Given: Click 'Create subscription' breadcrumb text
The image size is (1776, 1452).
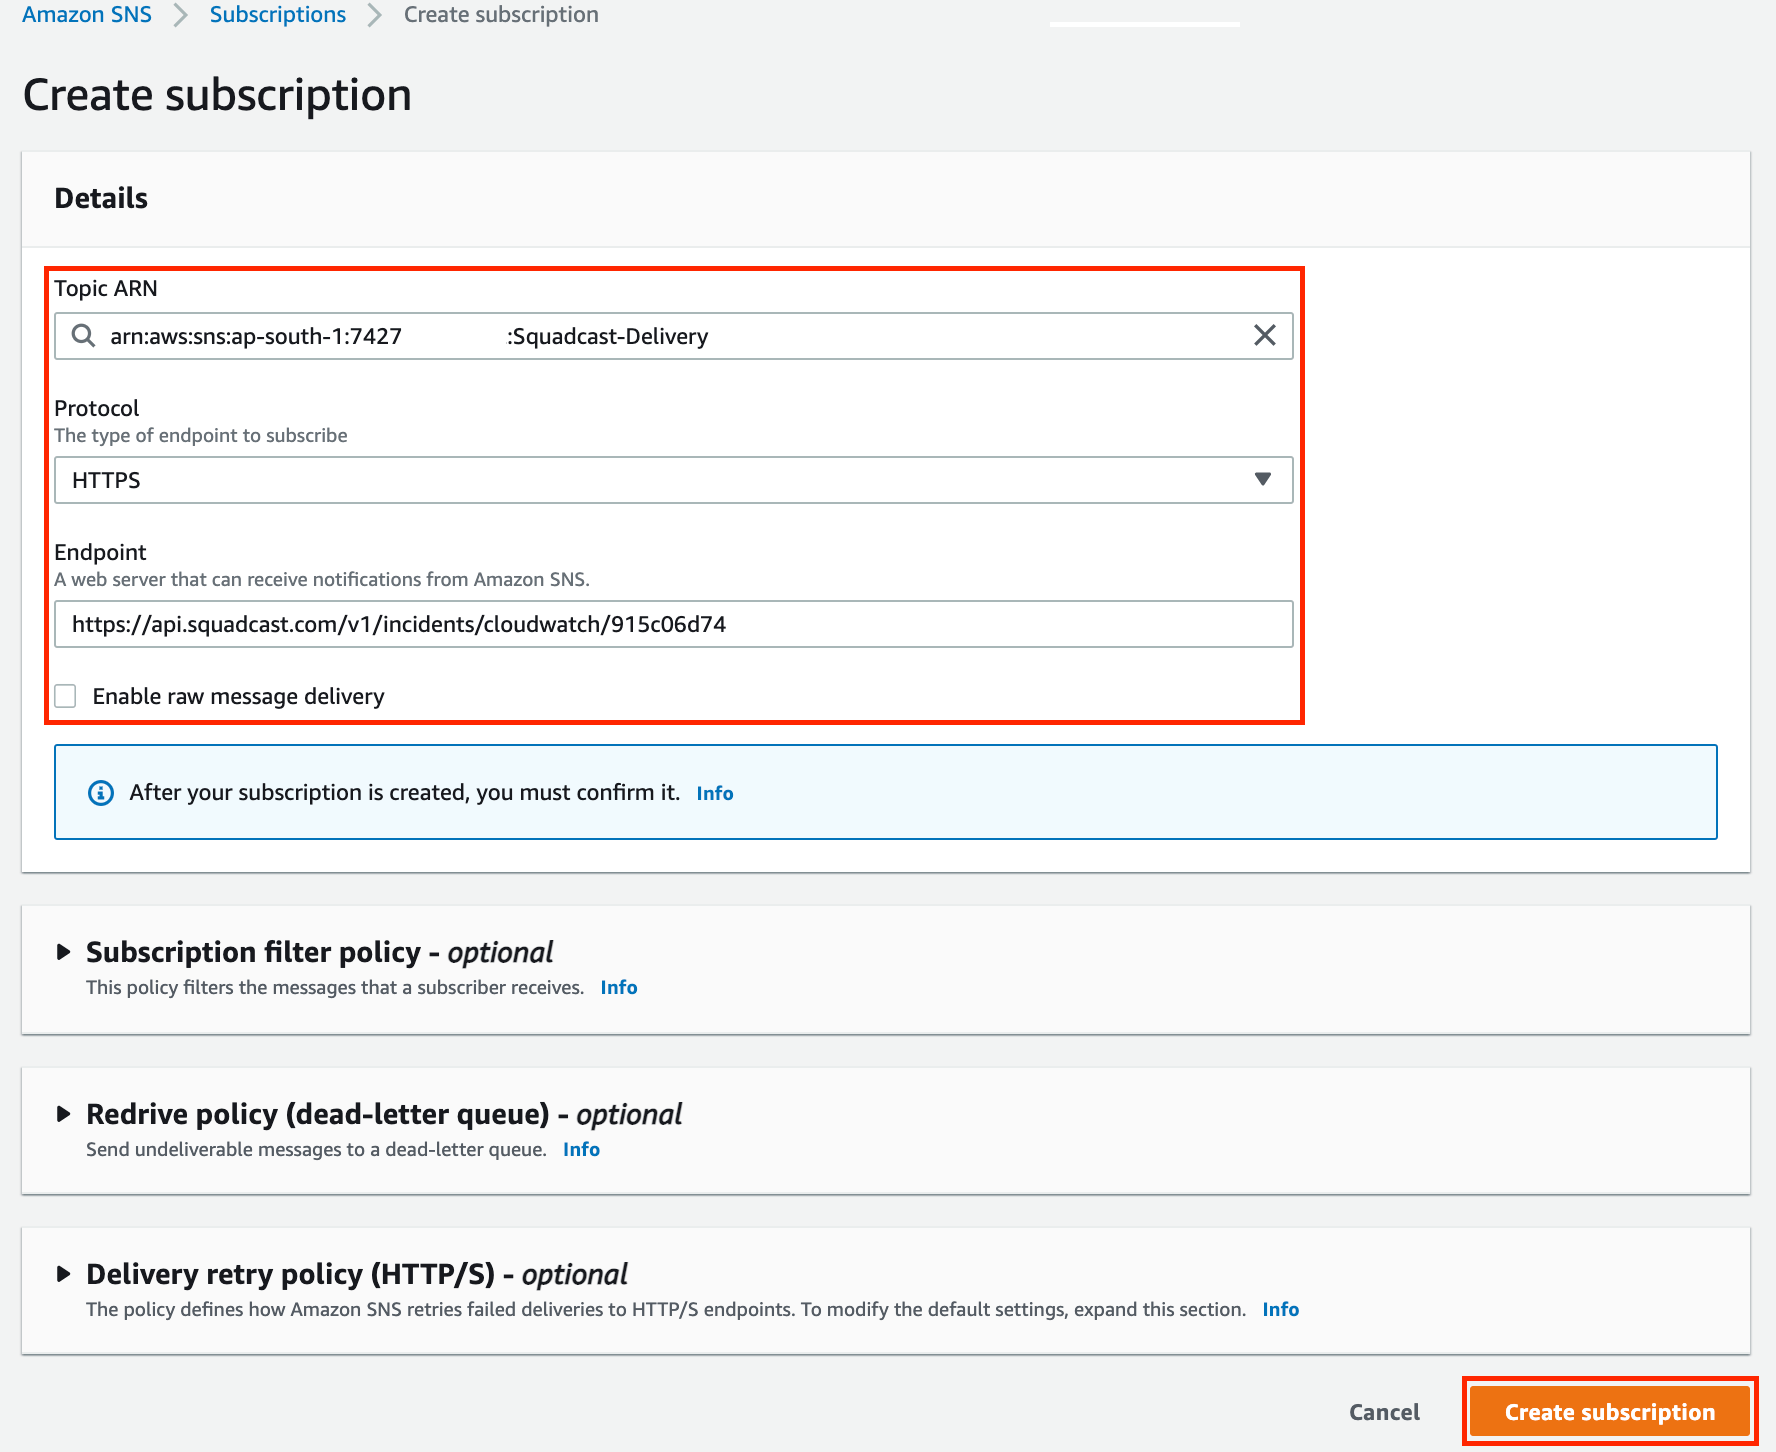Looking at the screenshot, I should click(501, 15).
